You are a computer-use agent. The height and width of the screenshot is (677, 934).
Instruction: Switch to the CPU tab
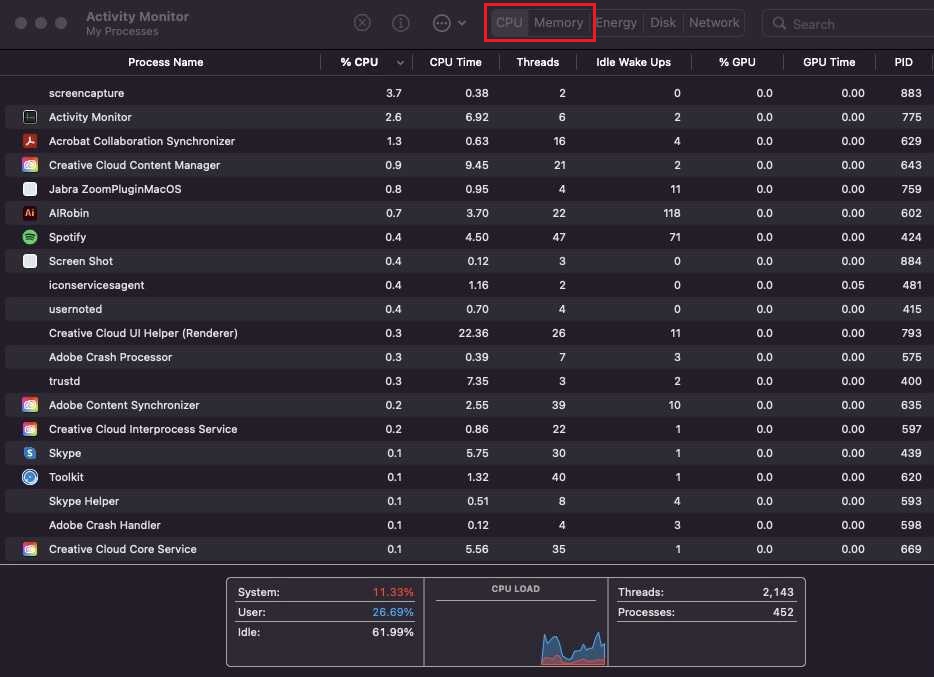(509, 23)
